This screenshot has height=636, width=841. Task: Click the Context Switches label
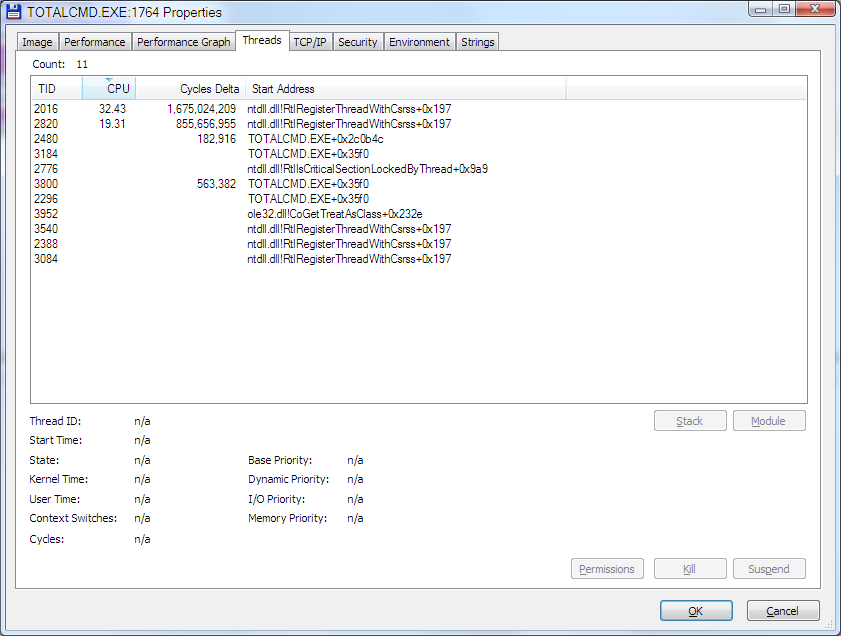(73, 518)
